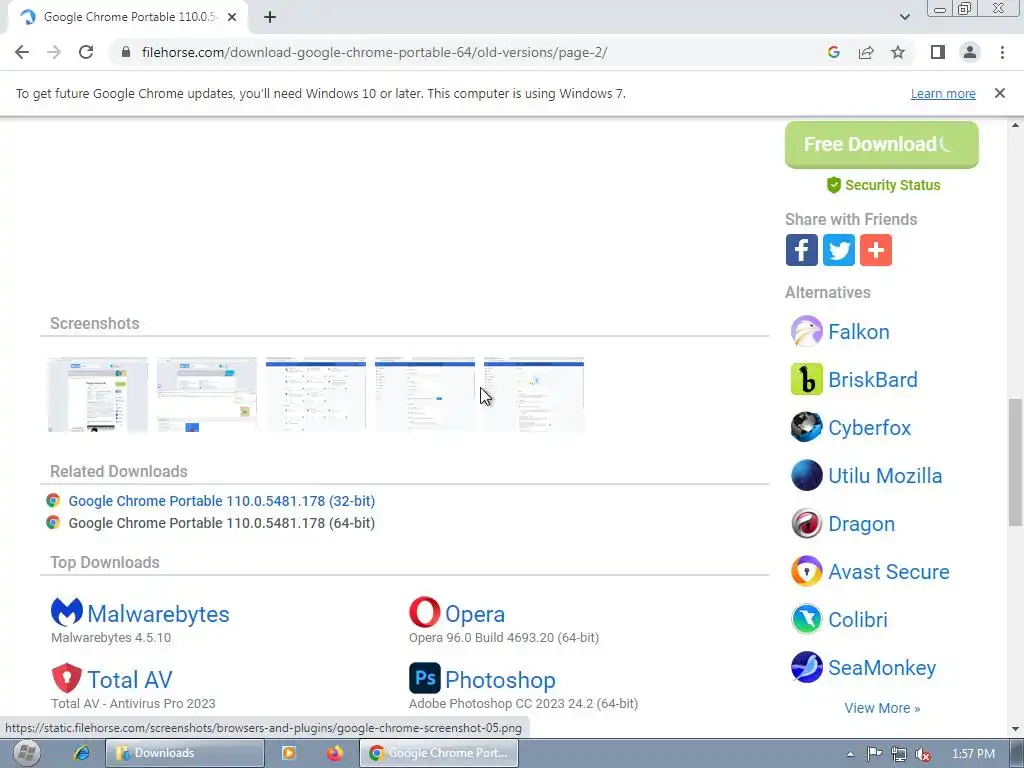
Task: Open Google search side icon in address bar
Action: pos(833,52)
